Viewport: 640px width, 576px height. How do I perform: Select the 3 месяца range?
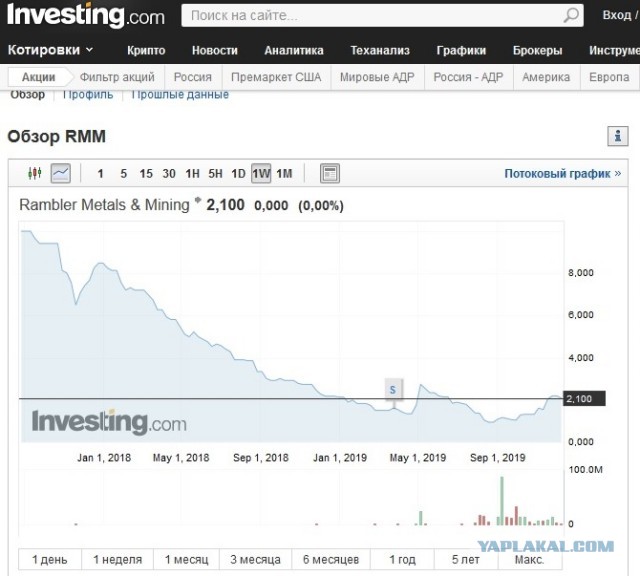click(x=256, y=559)
